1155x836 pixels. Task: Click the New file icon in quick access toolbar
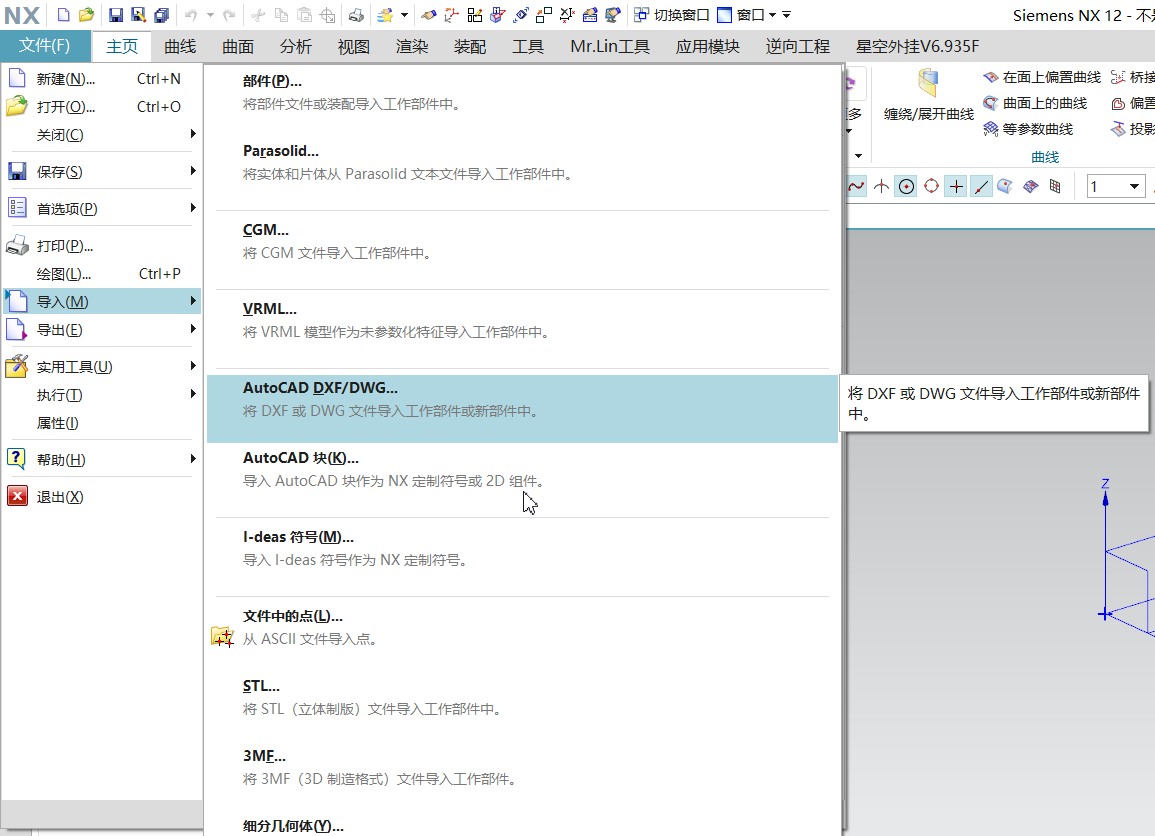click(64, 15)
